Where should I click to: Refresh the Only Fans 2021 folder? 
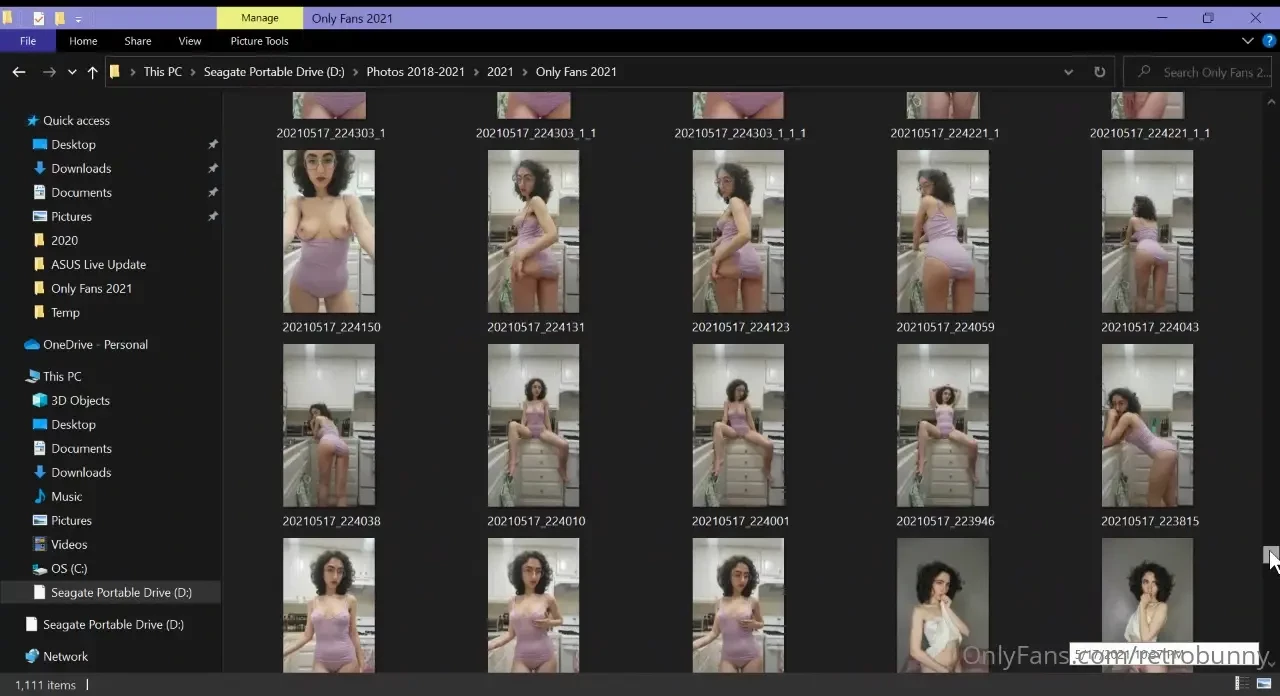1099,72
